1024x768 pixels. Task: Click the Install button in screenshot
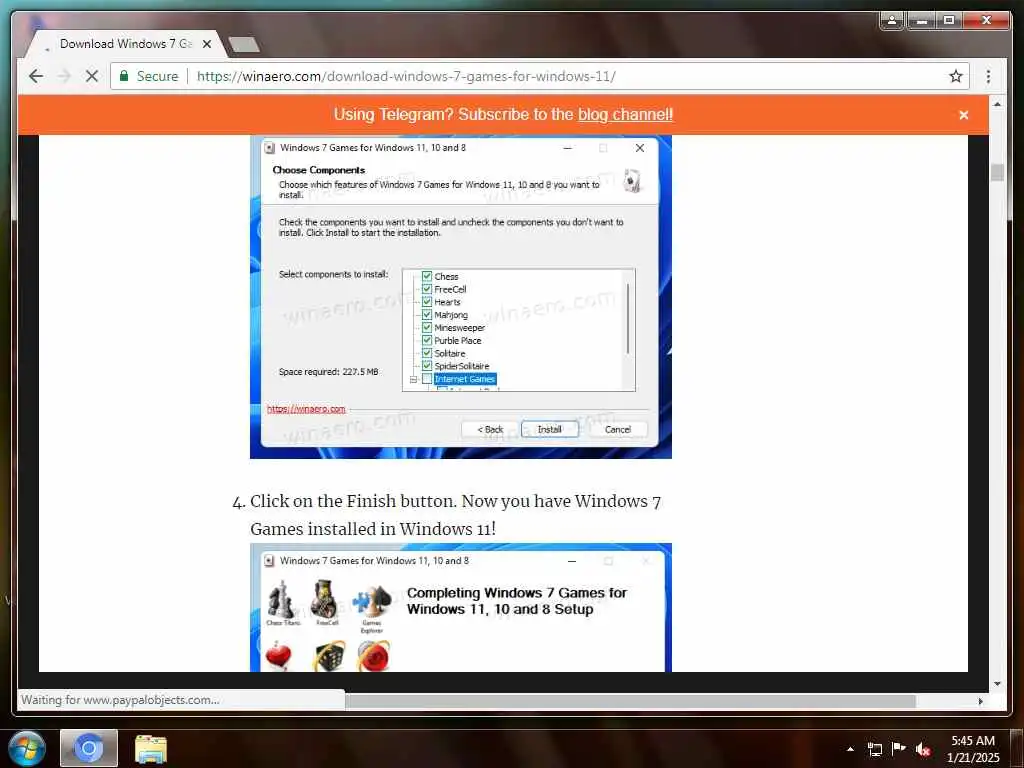(x=550, y=429)
